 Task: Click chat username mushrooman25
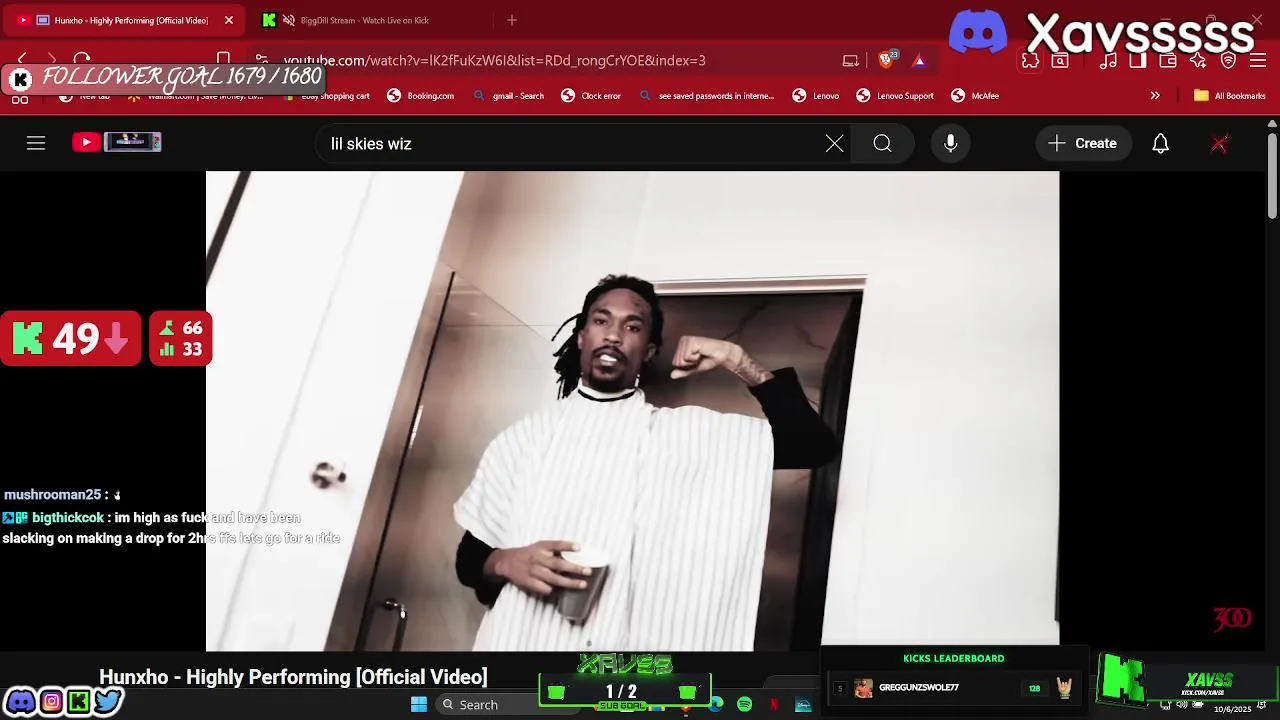52,495
